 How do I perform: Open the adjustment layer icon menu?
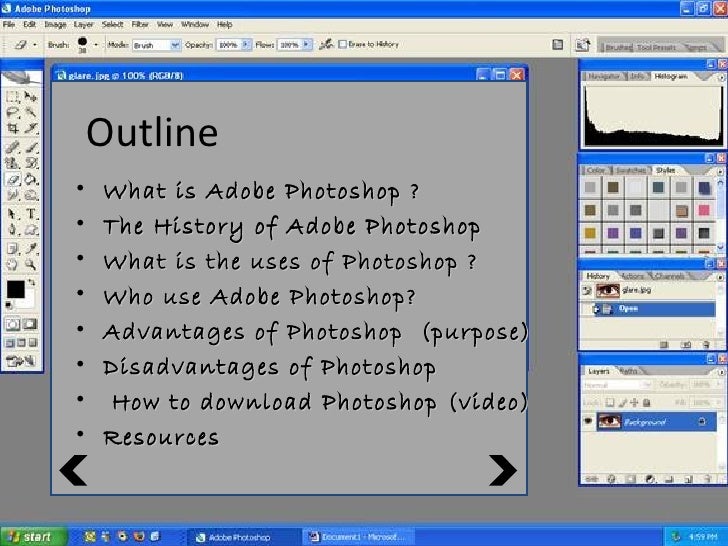650,479
